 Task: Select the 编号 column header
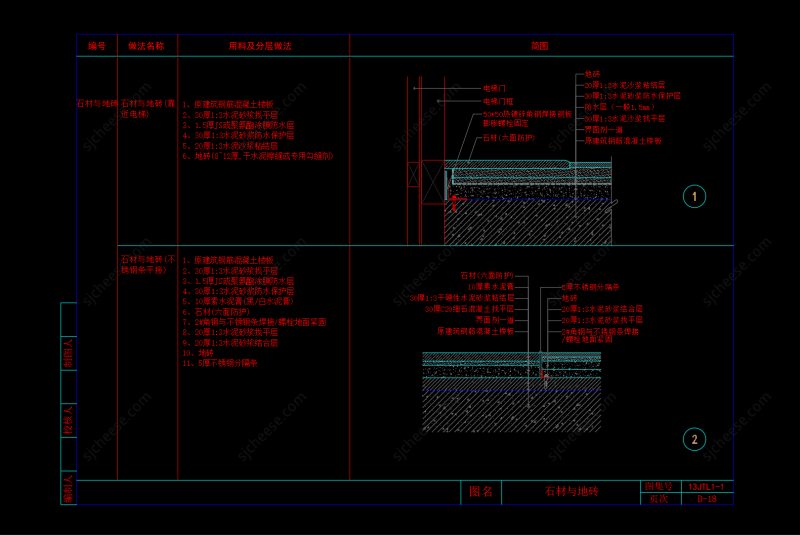click(97, 46)
